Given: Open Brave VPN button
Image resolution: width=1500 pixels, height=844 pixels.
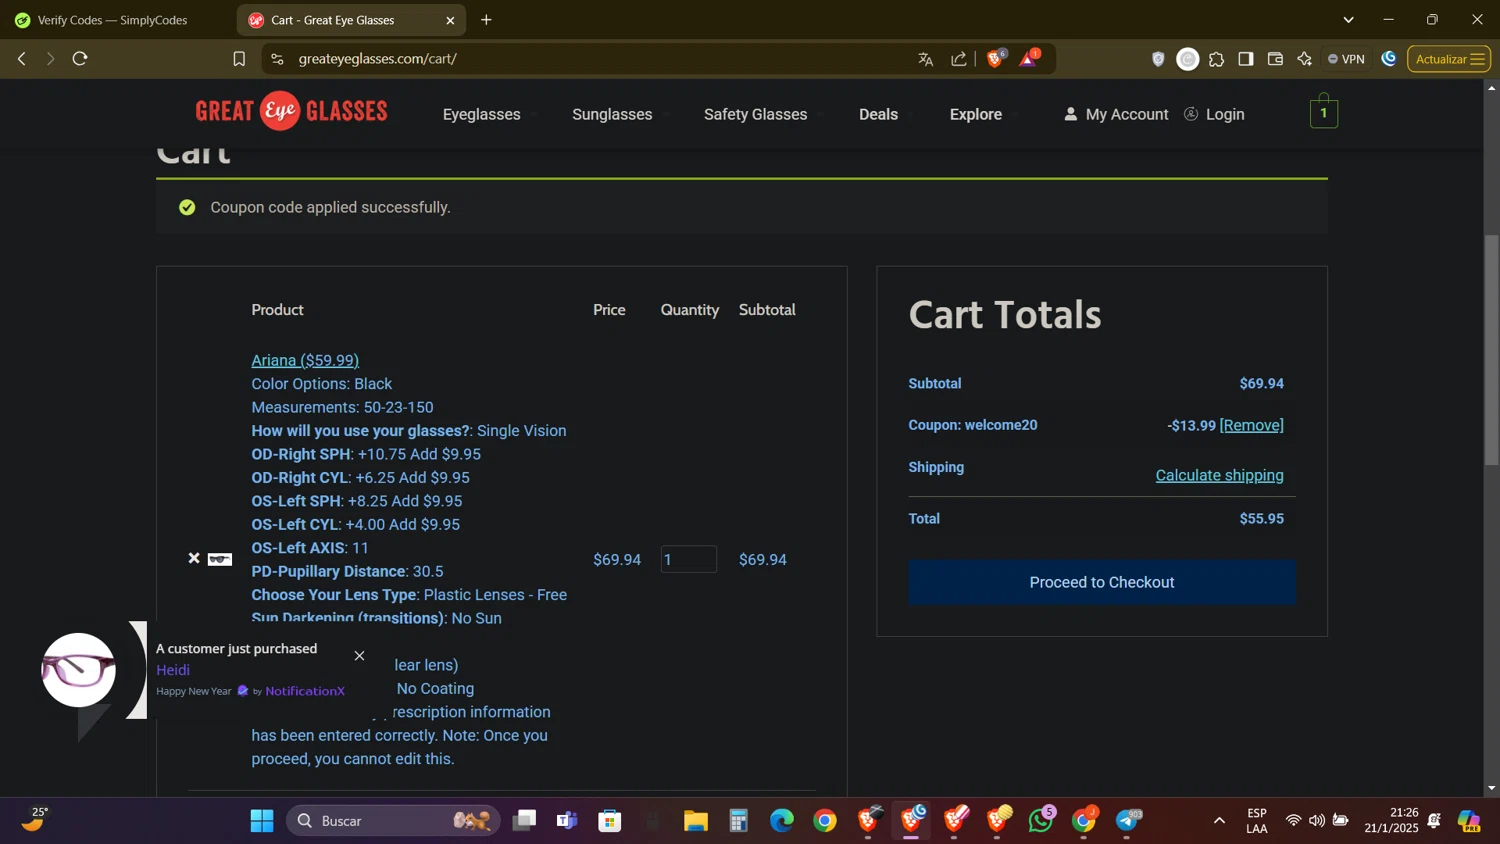Looking at the screenshot, I should coord(1346,59).
